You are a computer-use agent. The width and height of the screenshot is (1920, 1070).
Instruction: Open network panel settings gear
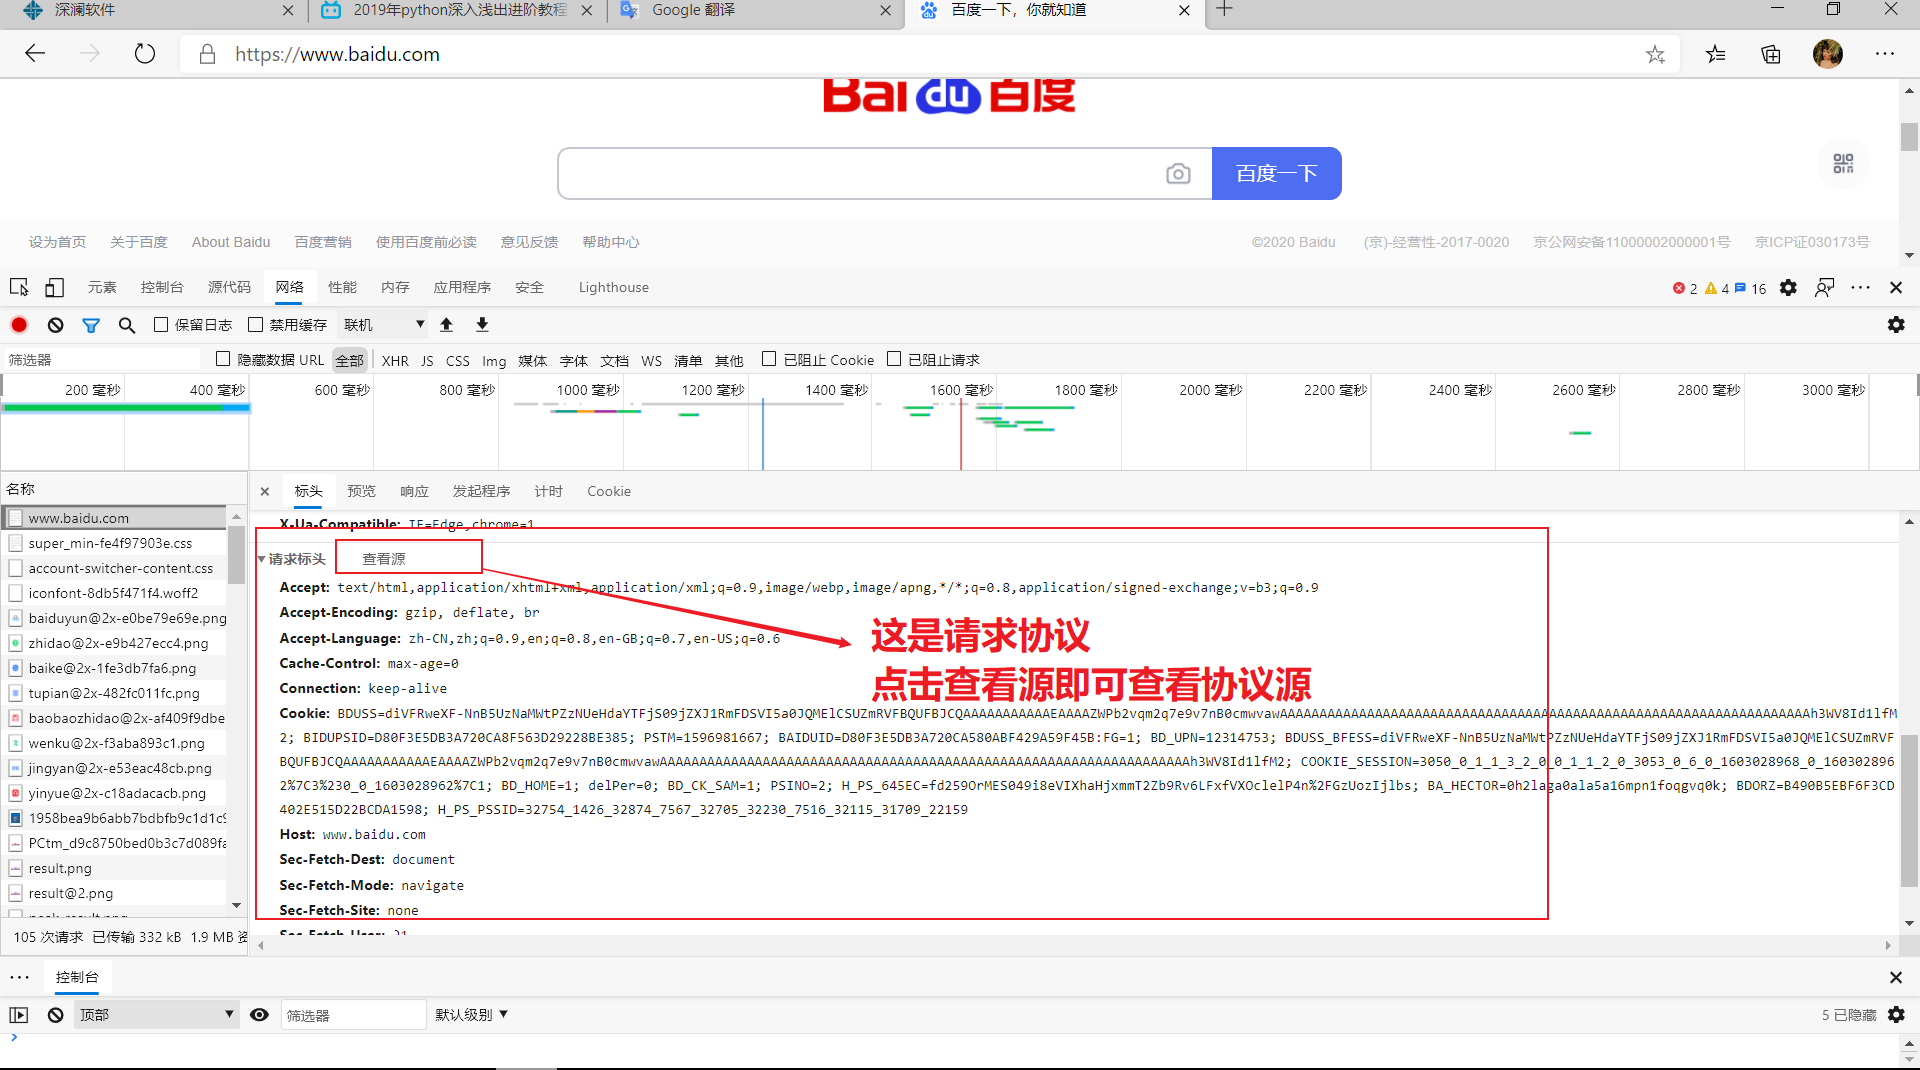[1896, 325]
